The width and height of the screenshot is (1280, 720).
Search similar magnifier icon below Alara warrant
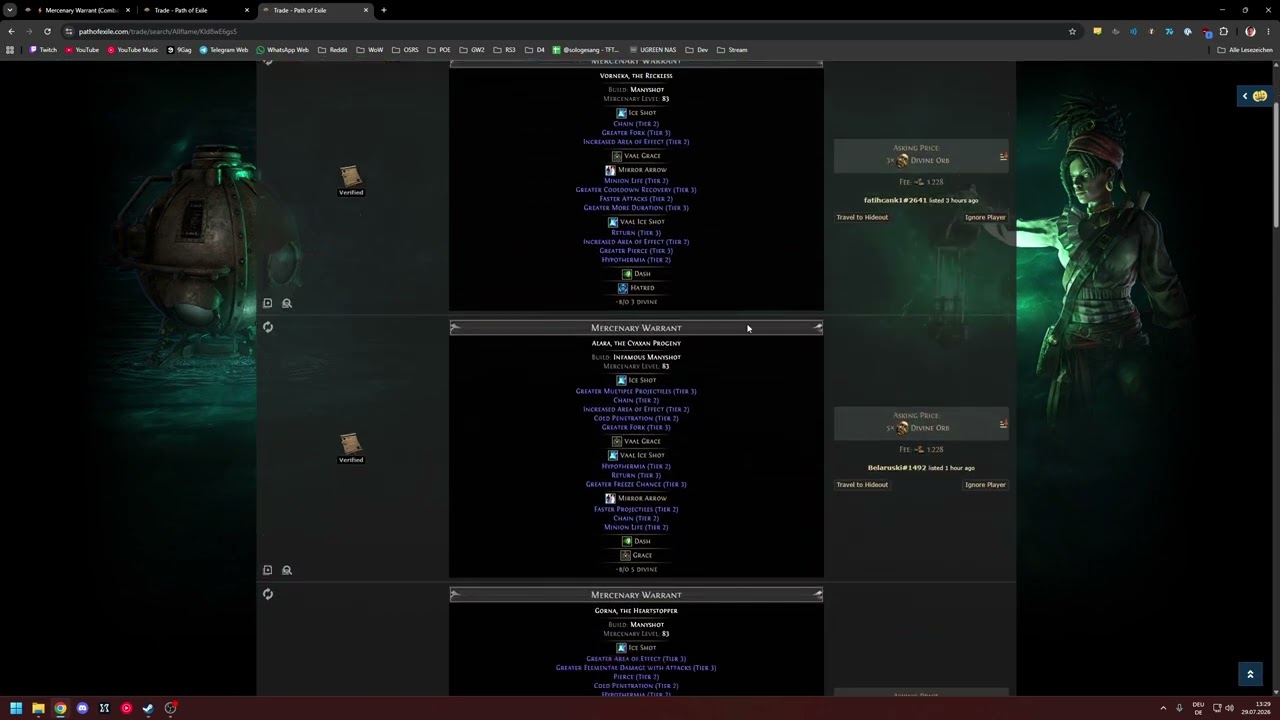[287, 570]
